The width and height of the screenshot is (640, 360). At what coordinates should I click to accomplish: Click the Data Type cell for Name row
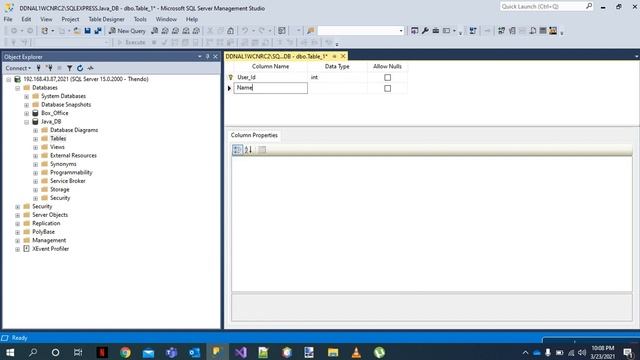click(337, 88)
